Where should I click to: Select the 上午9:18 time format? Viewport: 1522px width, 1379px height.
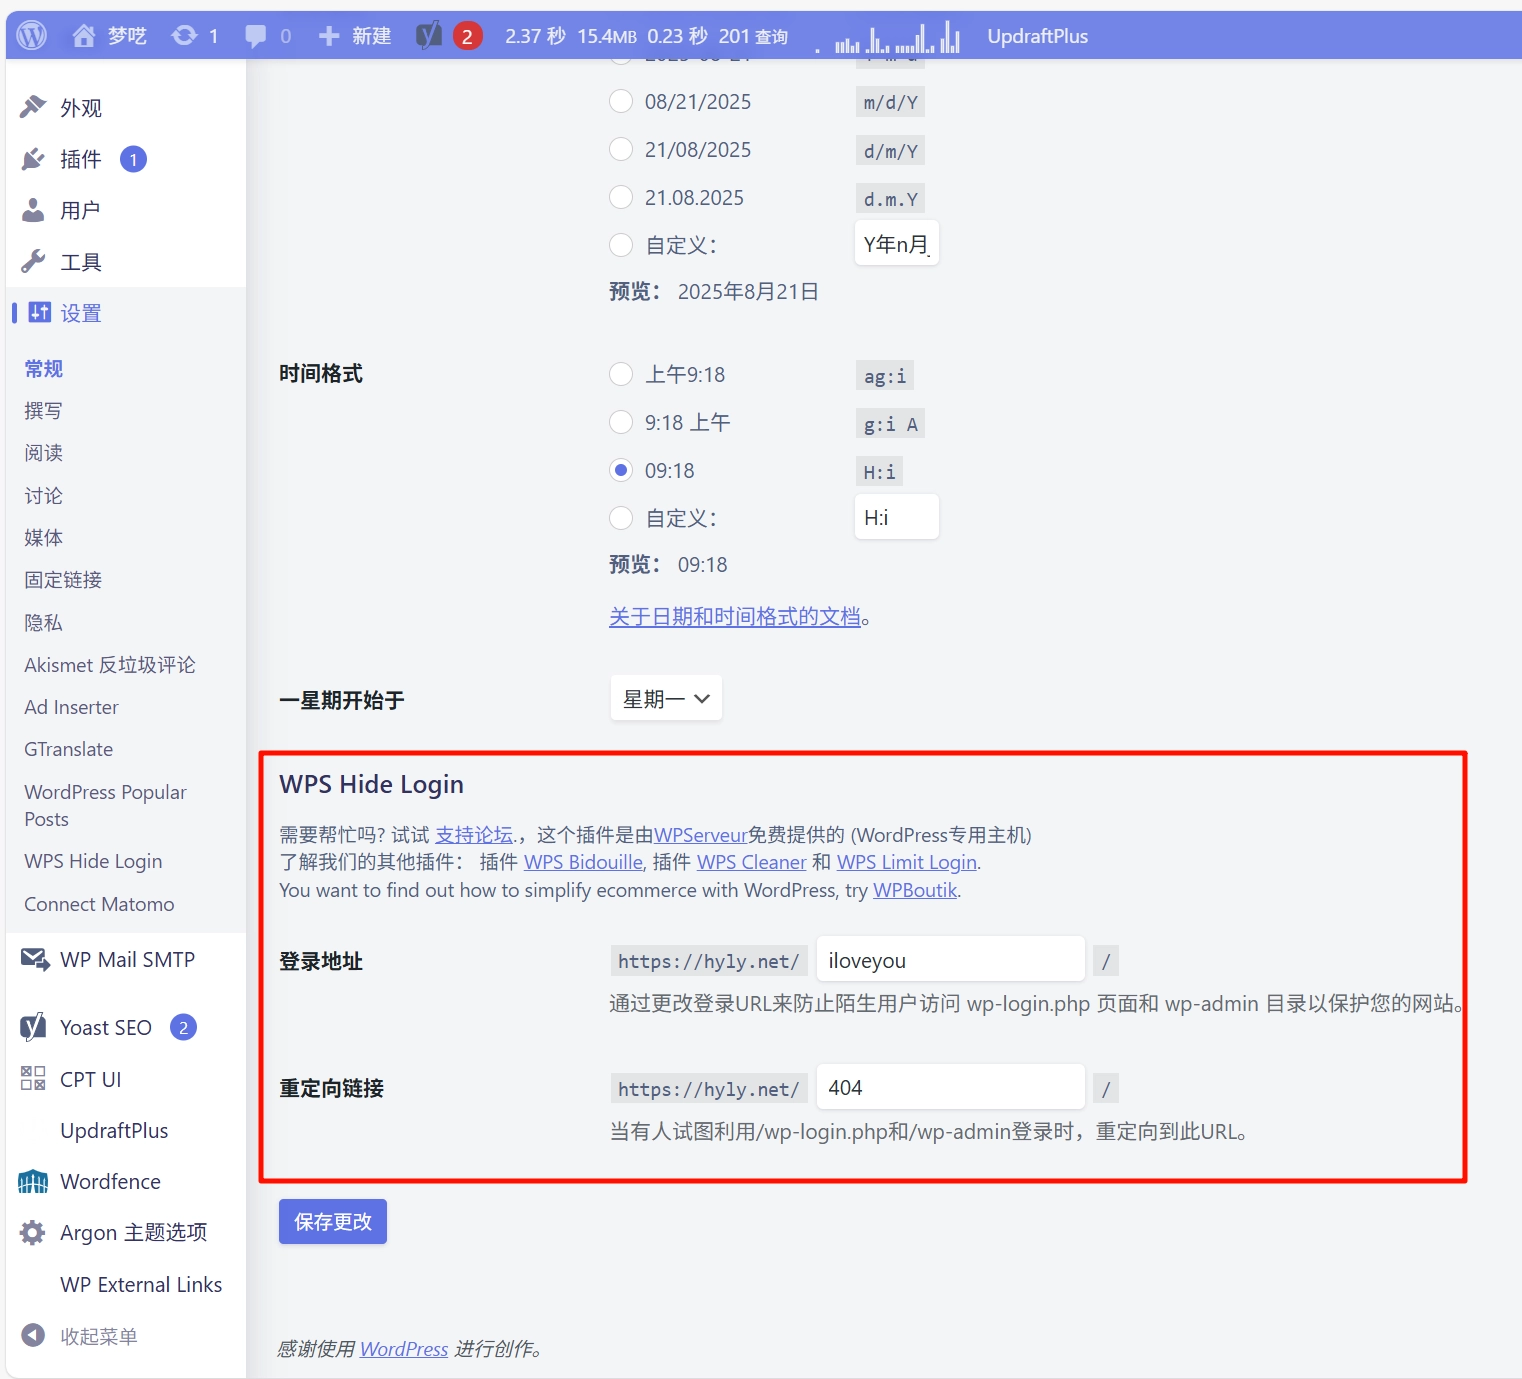(621, 374)
